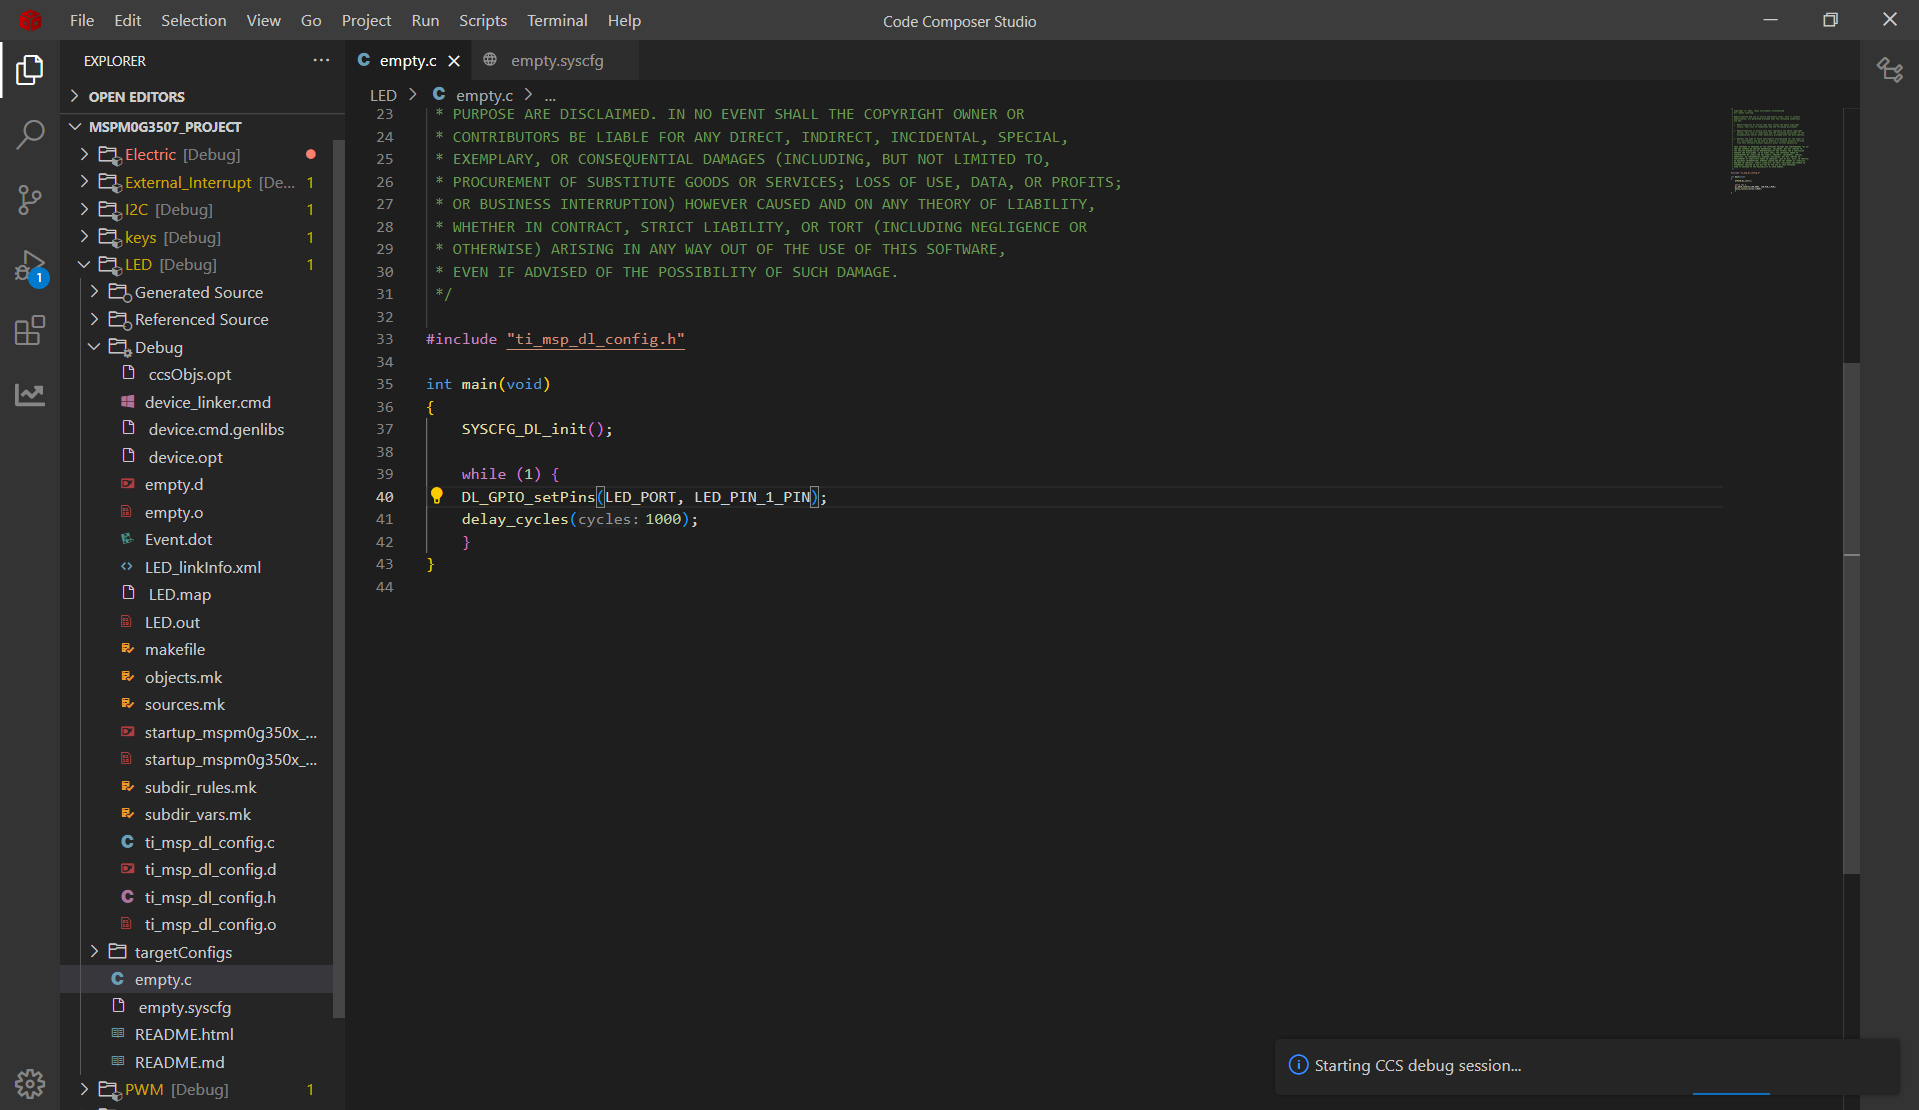The width and height of the screenshot is (1919, 1110).
Task: Click the C file icon in breadcrumb
Action: tap(438, 94)
